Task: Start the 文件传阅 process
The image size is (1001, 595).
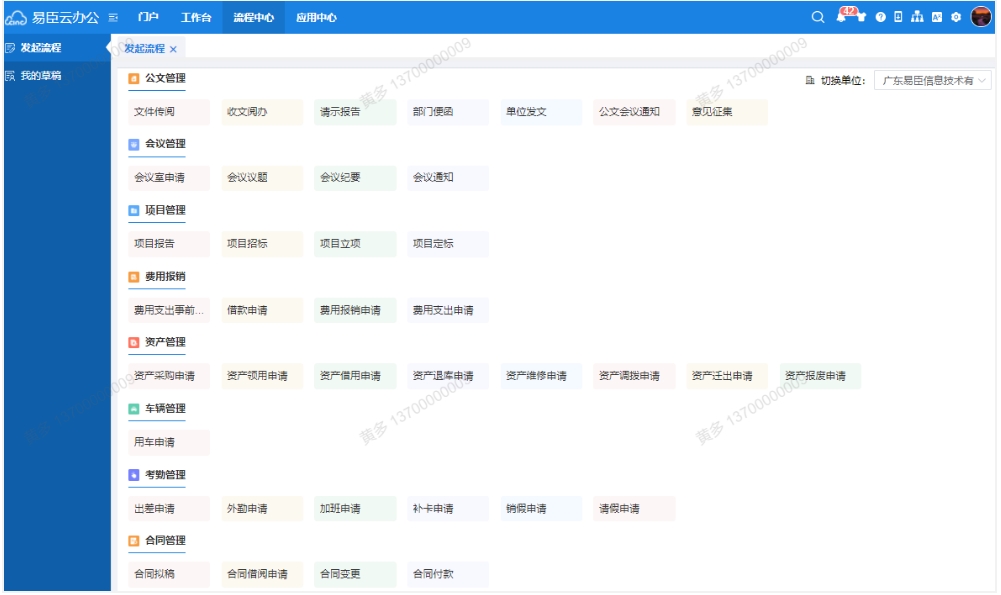Action: tap(169, 112)
